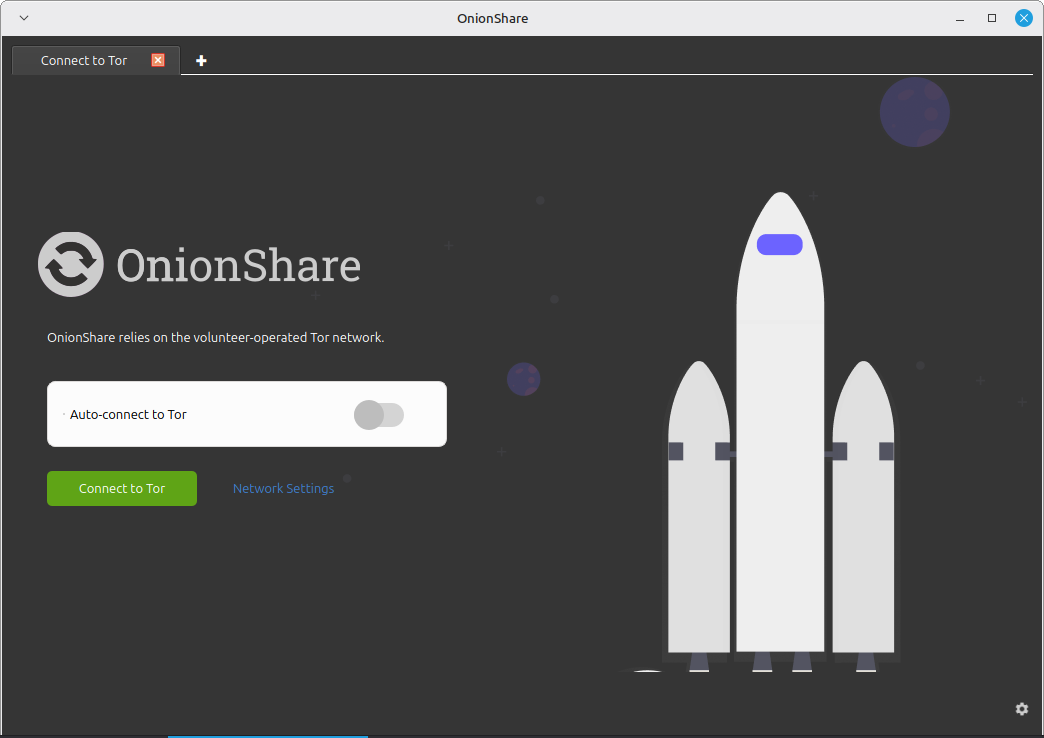Viewport: 1044px width, 738px height.
Task: Open Network Settings
Action: pos(283,488)
